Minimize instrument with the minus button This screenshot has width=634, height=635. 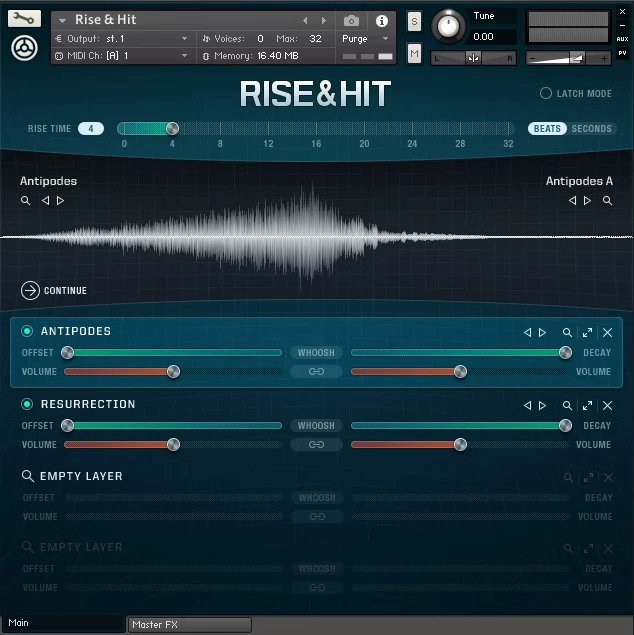622,26
